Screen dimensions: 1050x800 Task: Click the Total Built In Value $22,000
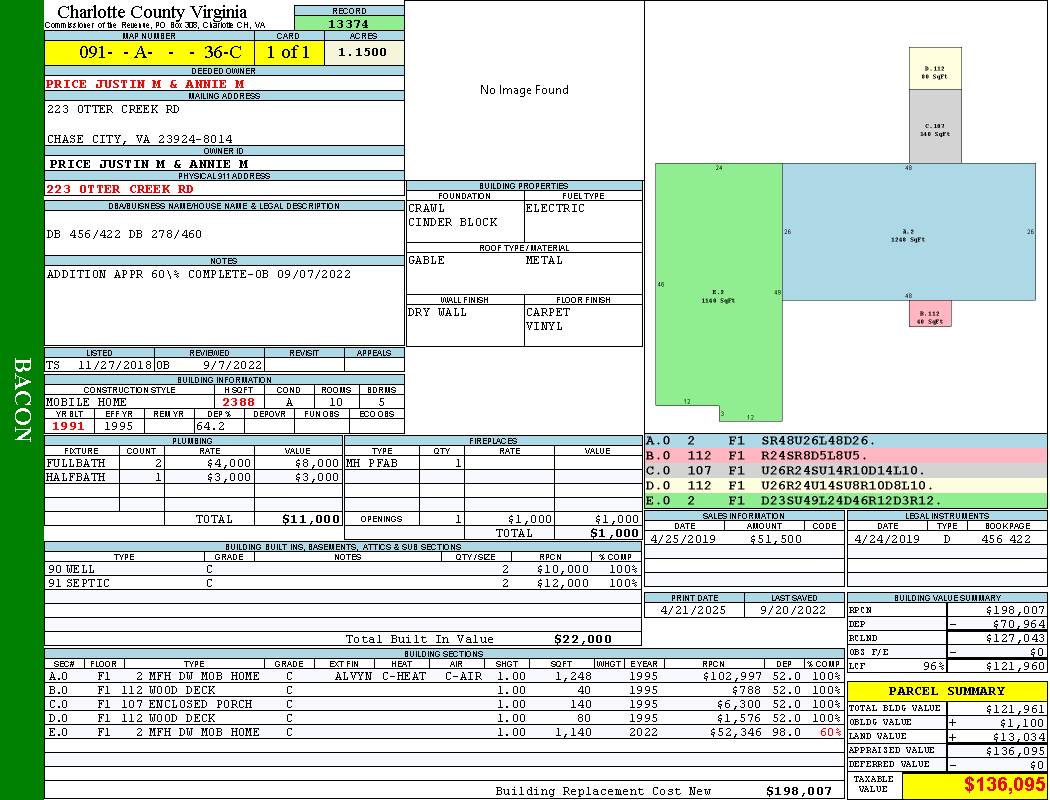pyautogui.click(x=583, y=639)
